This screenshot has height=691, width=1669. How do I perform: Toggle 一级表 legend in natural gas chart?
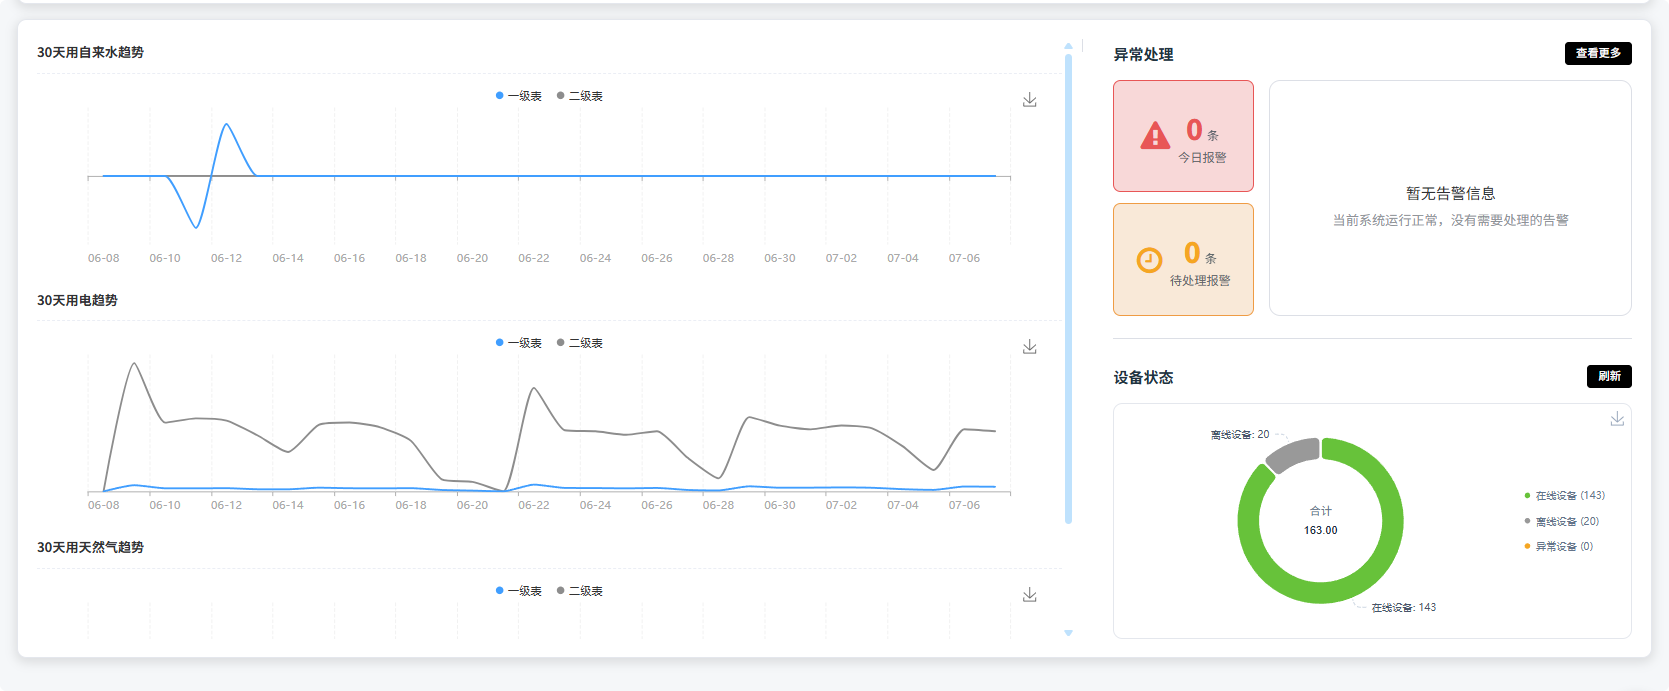pos(519,591)
